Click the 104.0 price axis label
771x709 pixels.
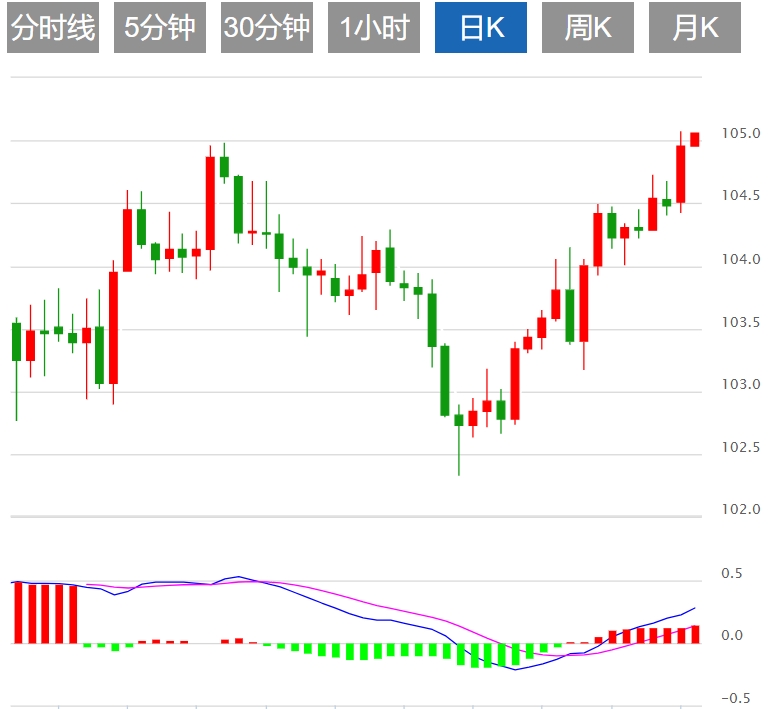[x=742, y=260]
